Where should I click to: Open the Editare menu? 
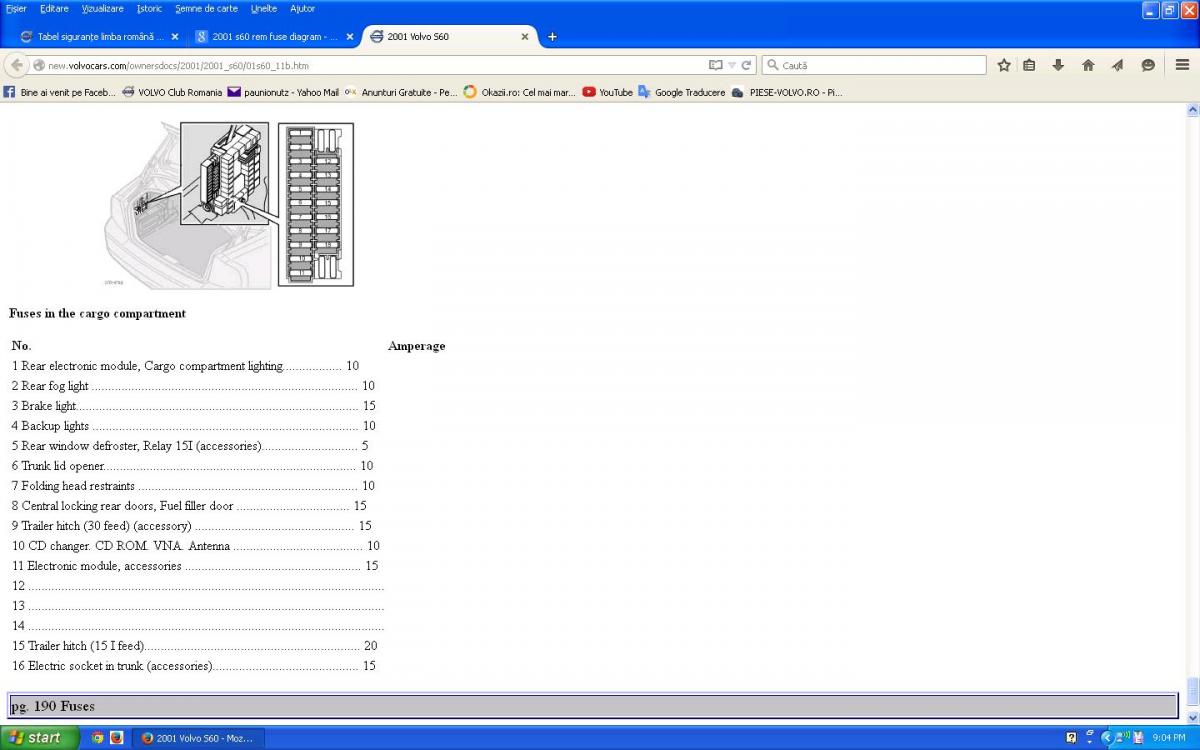(x=54, y=8)
